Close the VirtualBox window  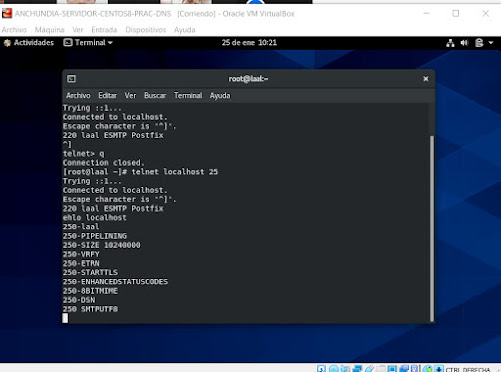pos(486,14)
